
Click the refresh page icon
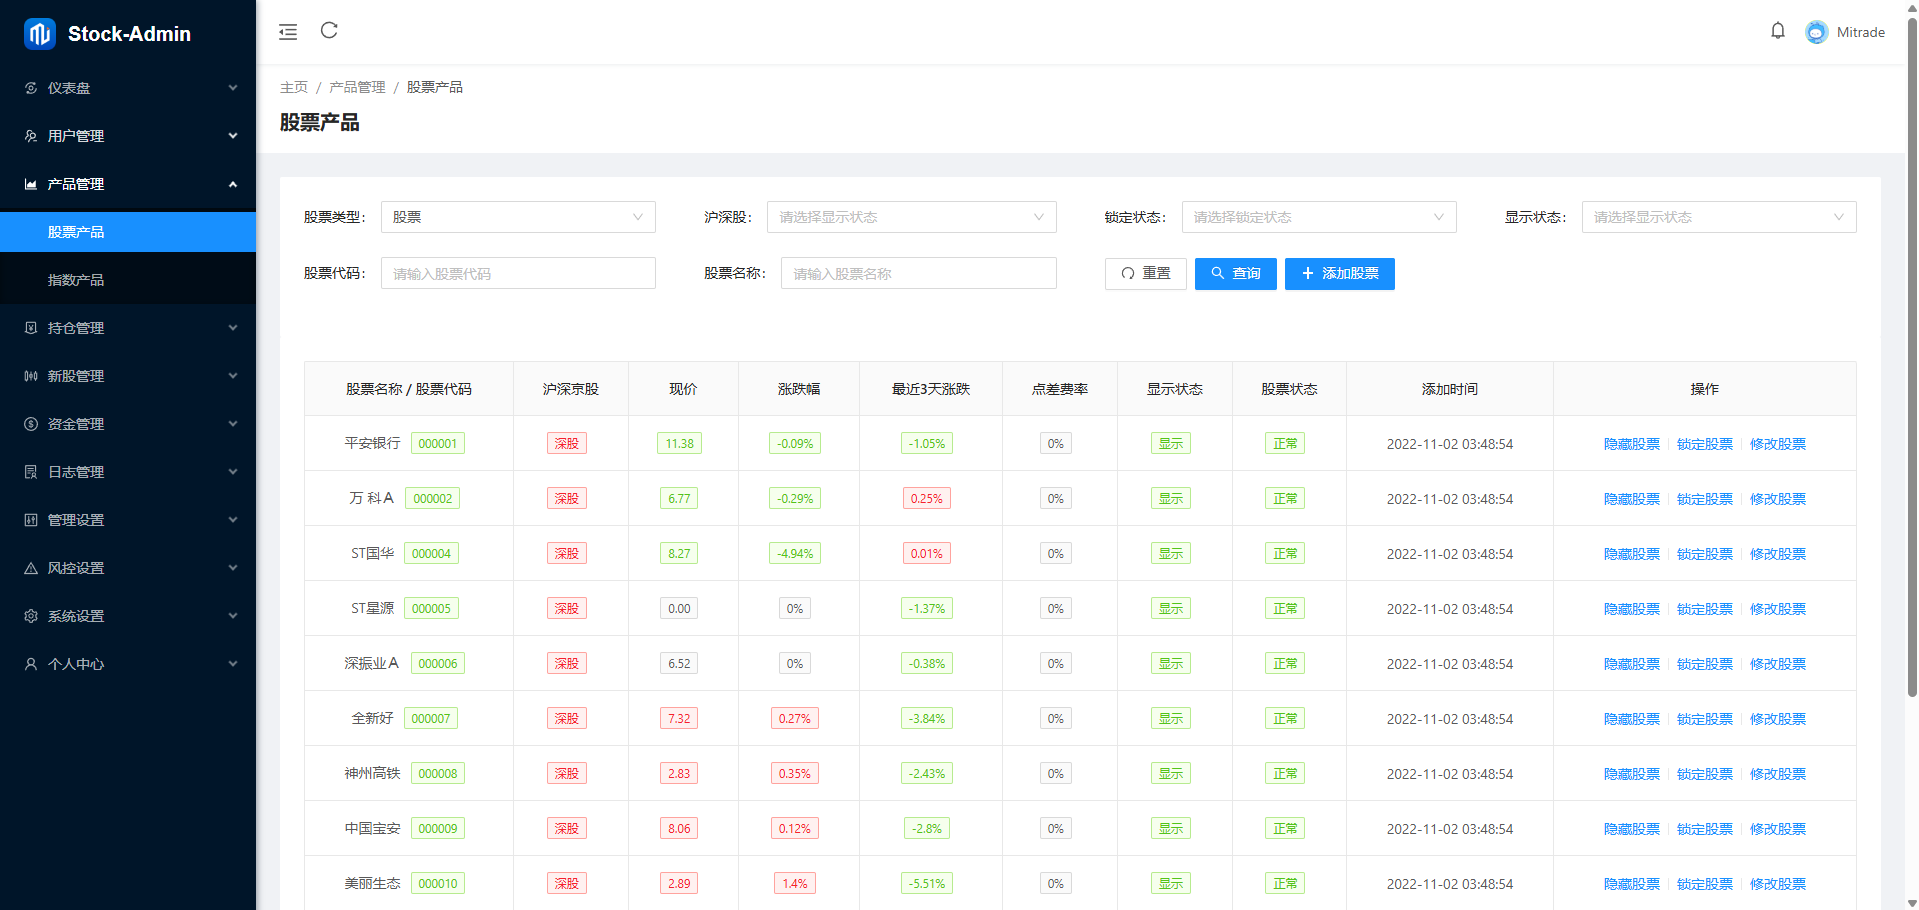[329, 31]
